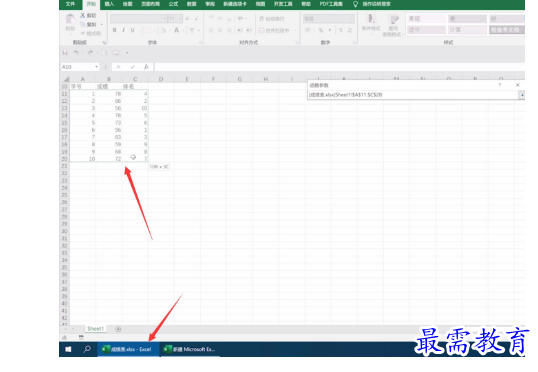Screen dimensions: 538x372
Task: Select the Sheet1 worksheet tab
Action: [95, 329]
